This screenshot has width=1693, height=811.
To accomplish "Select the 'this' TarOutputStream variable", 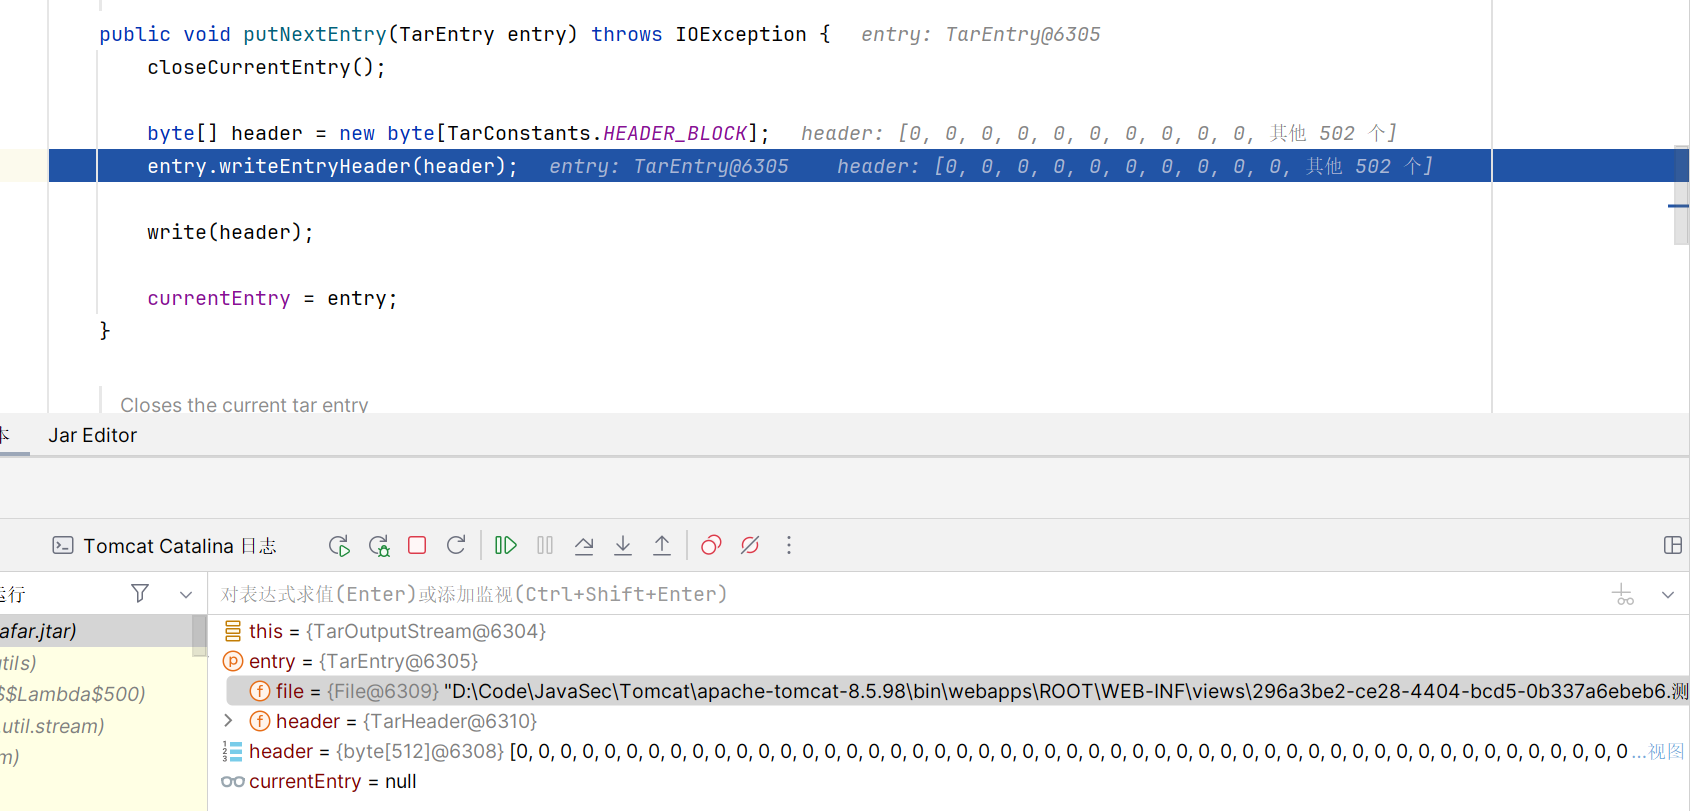I will (x=397, y=631).
